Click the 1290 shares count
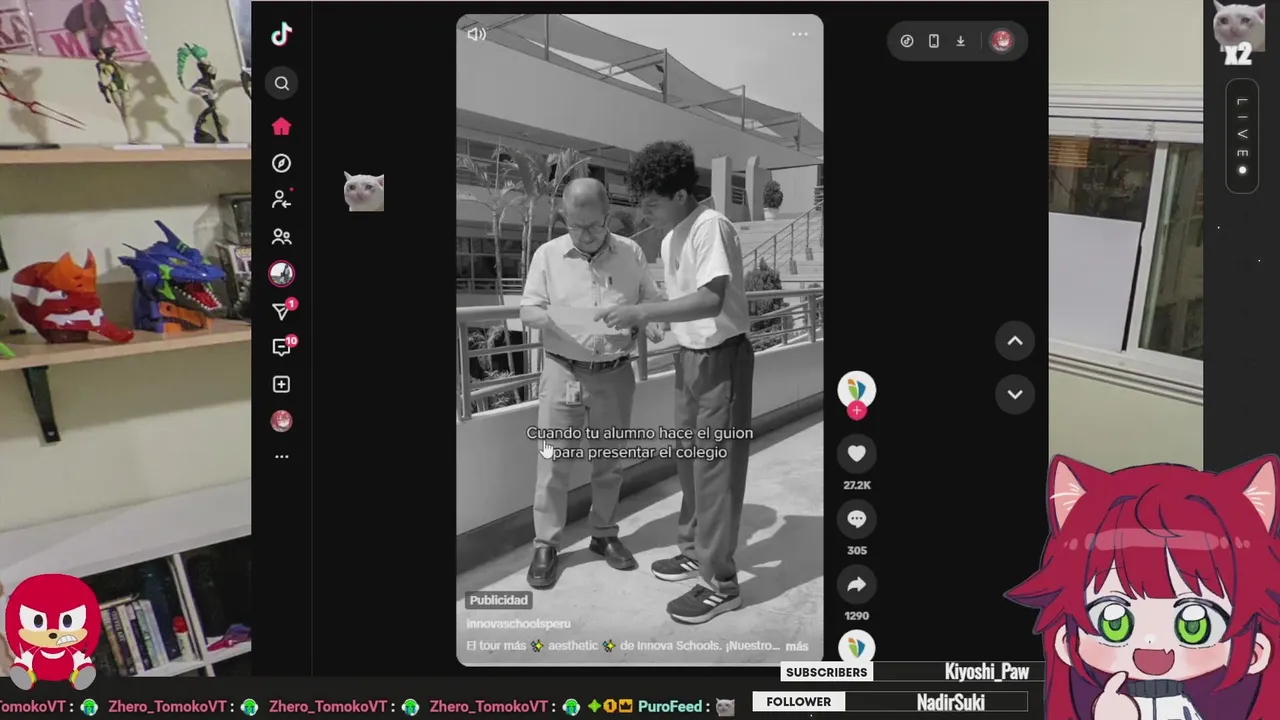1280x720 pixels. (856, 616)
